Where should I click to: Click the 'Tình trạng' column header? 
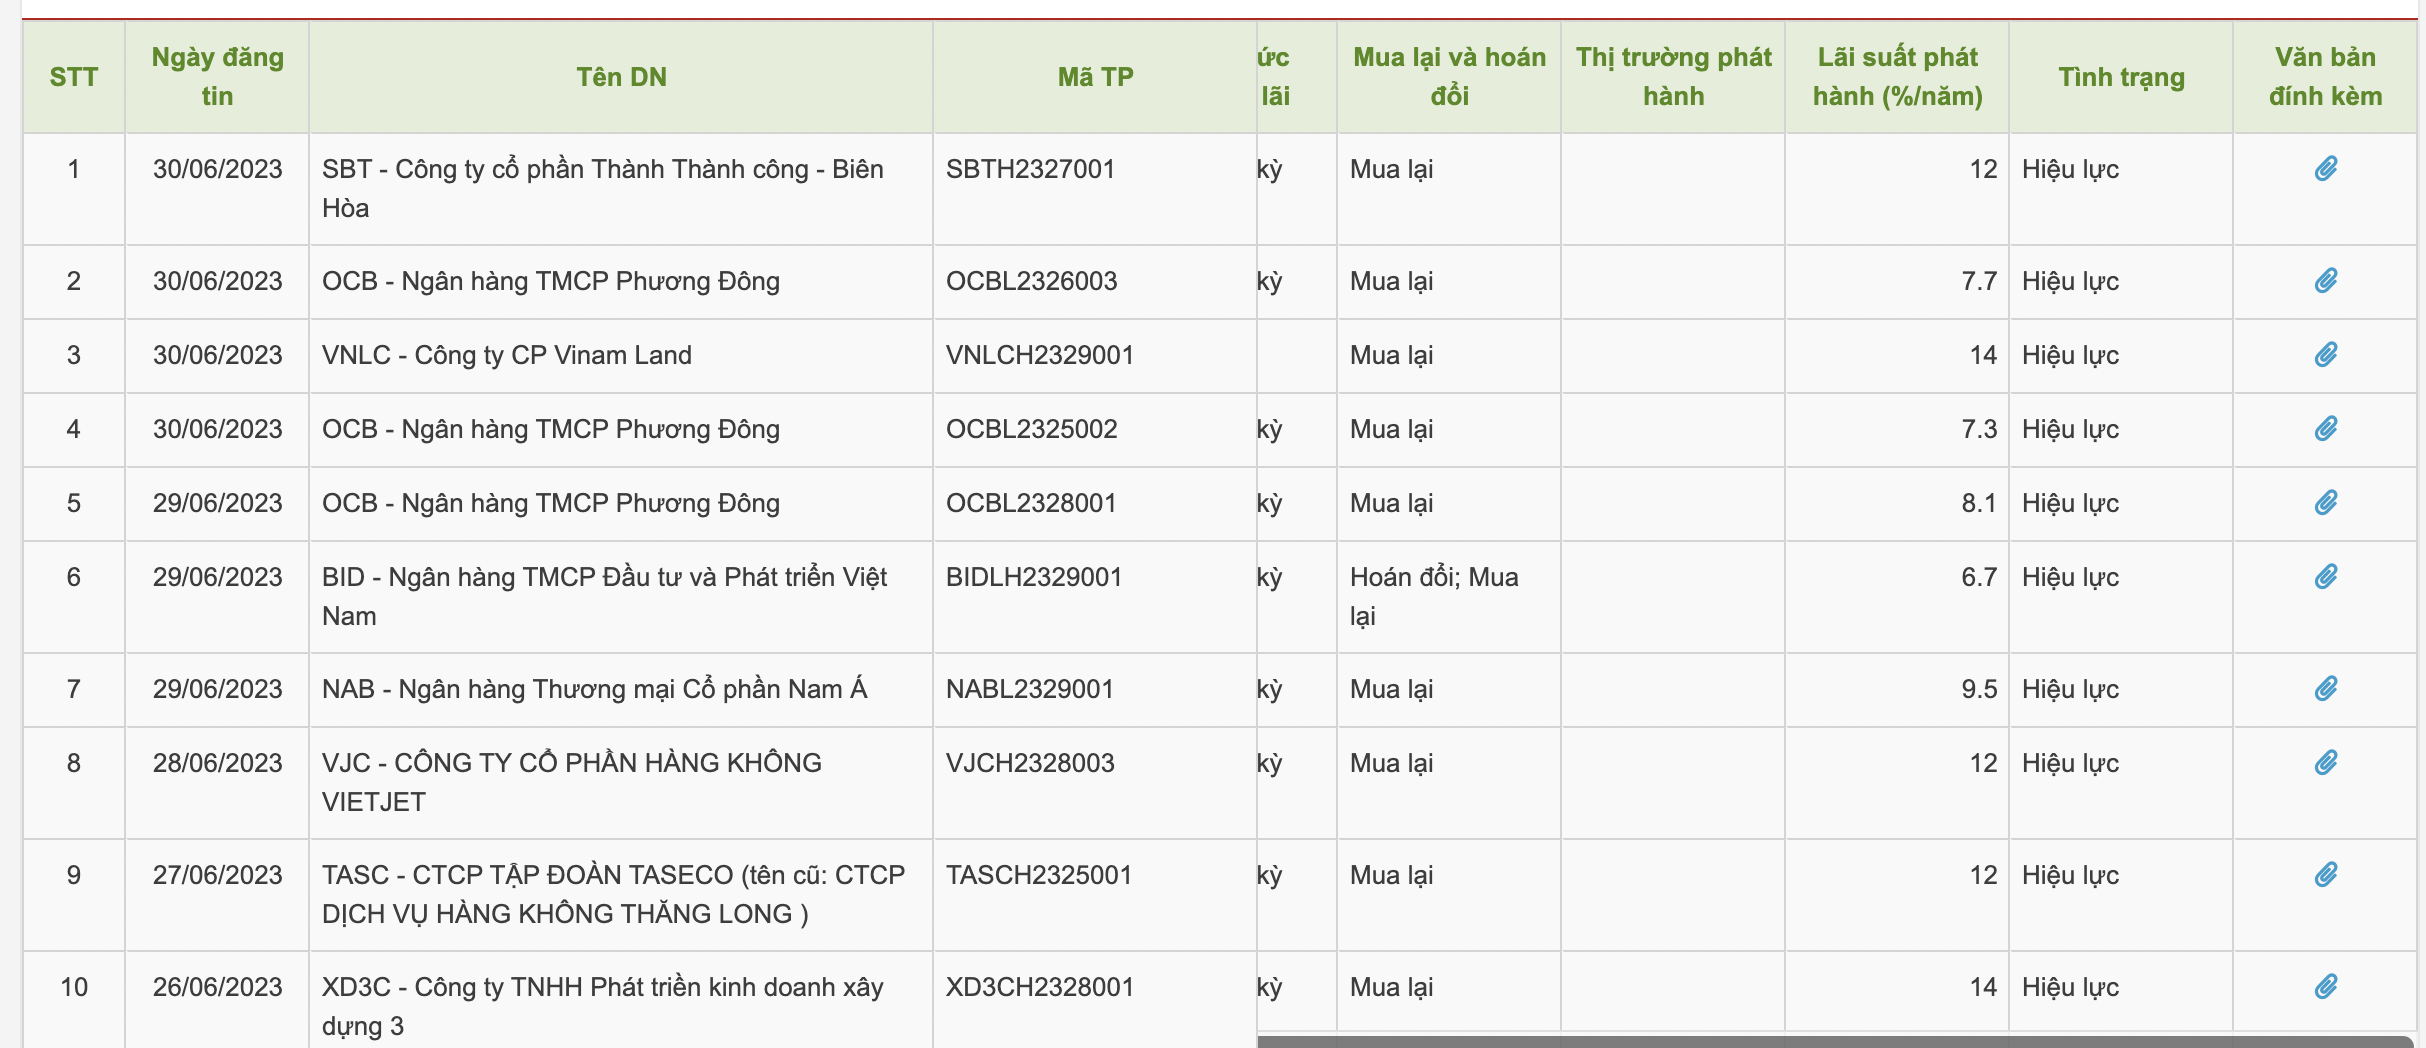pyautogui.click(x=2121, y=77)
